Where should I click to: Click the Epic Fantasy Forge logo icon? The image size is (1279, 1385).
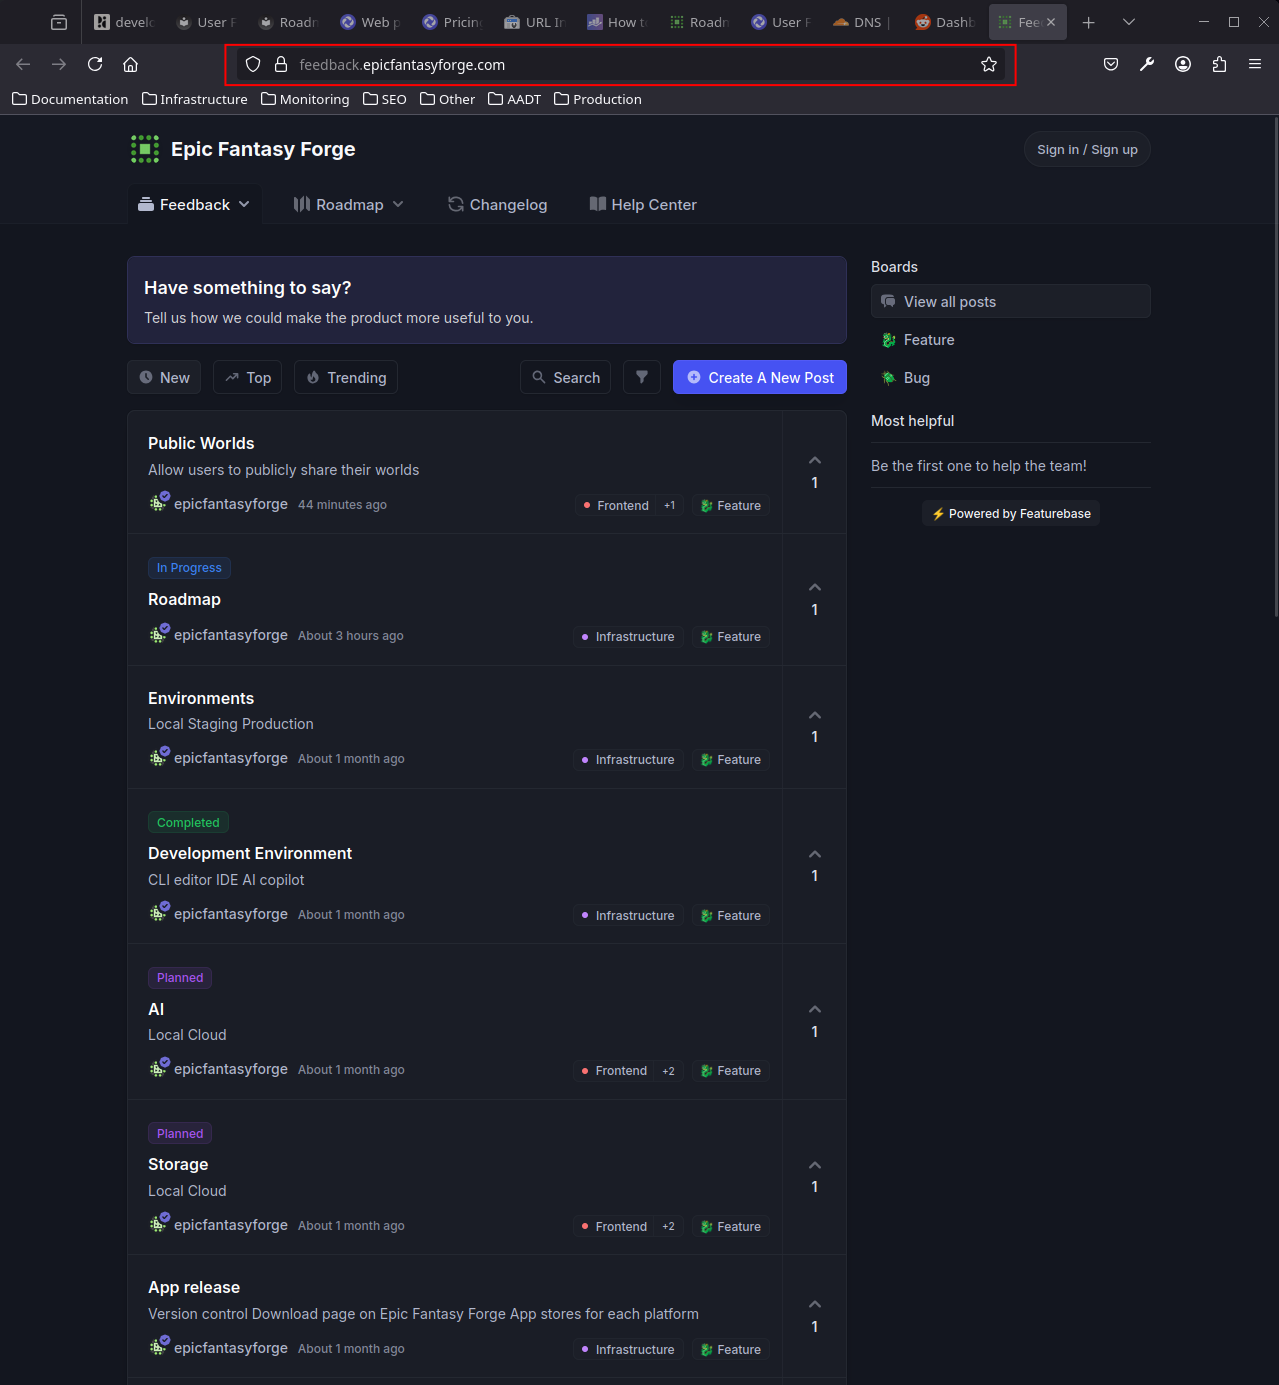[145, 149]
